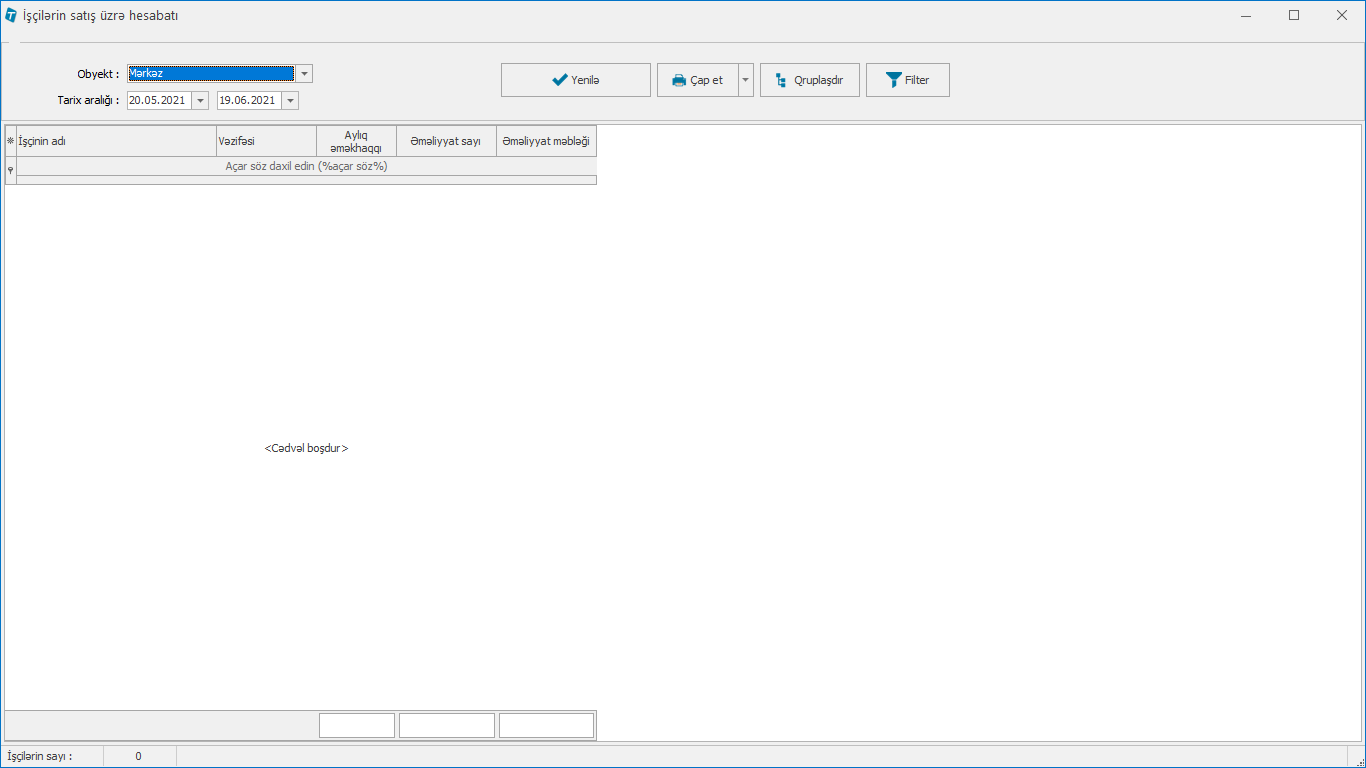Viewport: 1366px width, 768px height.
Task: Click the end date field 19.06.2021
Action: 248,101
